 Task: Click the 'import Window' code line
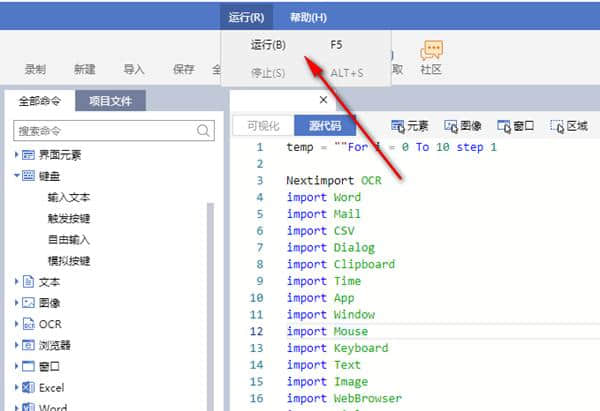tap(331, 315)
